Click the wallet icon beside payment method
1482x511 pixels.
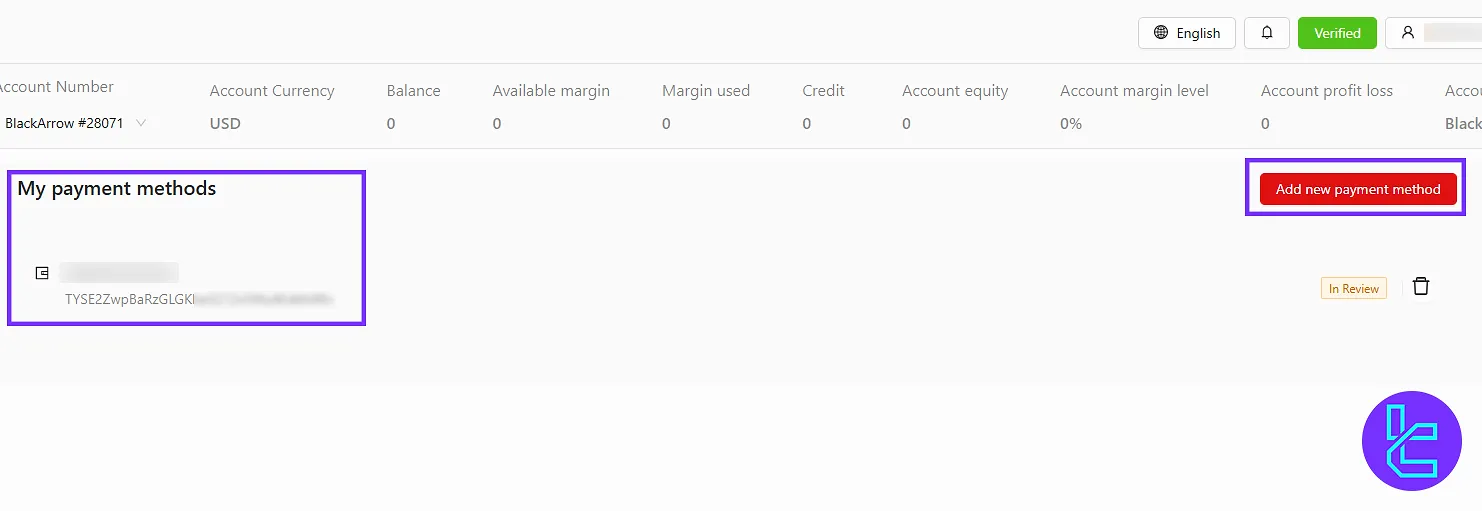click(x=42, y=273)
